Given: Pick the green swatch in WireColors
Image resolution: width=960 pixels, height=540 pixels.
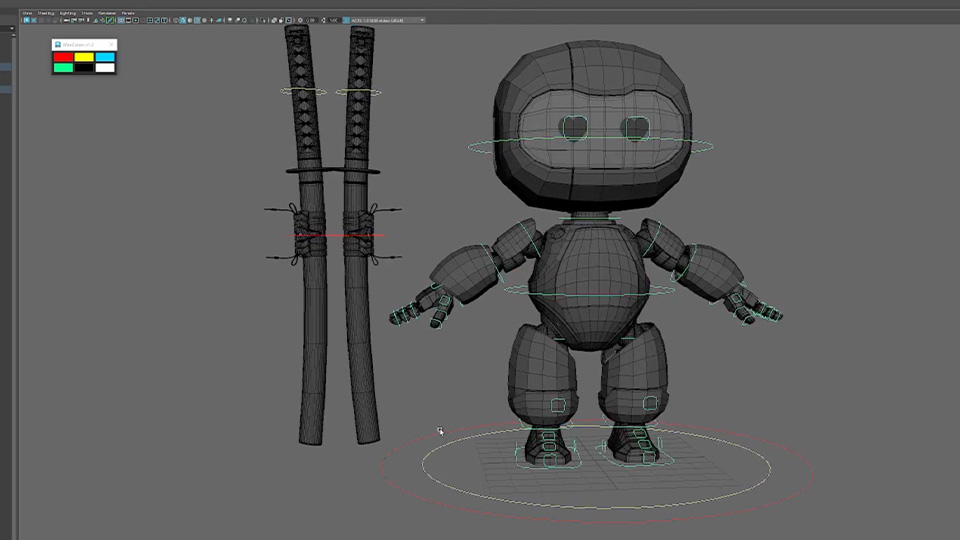Looking at the screenshot, I should pos(63,67).
